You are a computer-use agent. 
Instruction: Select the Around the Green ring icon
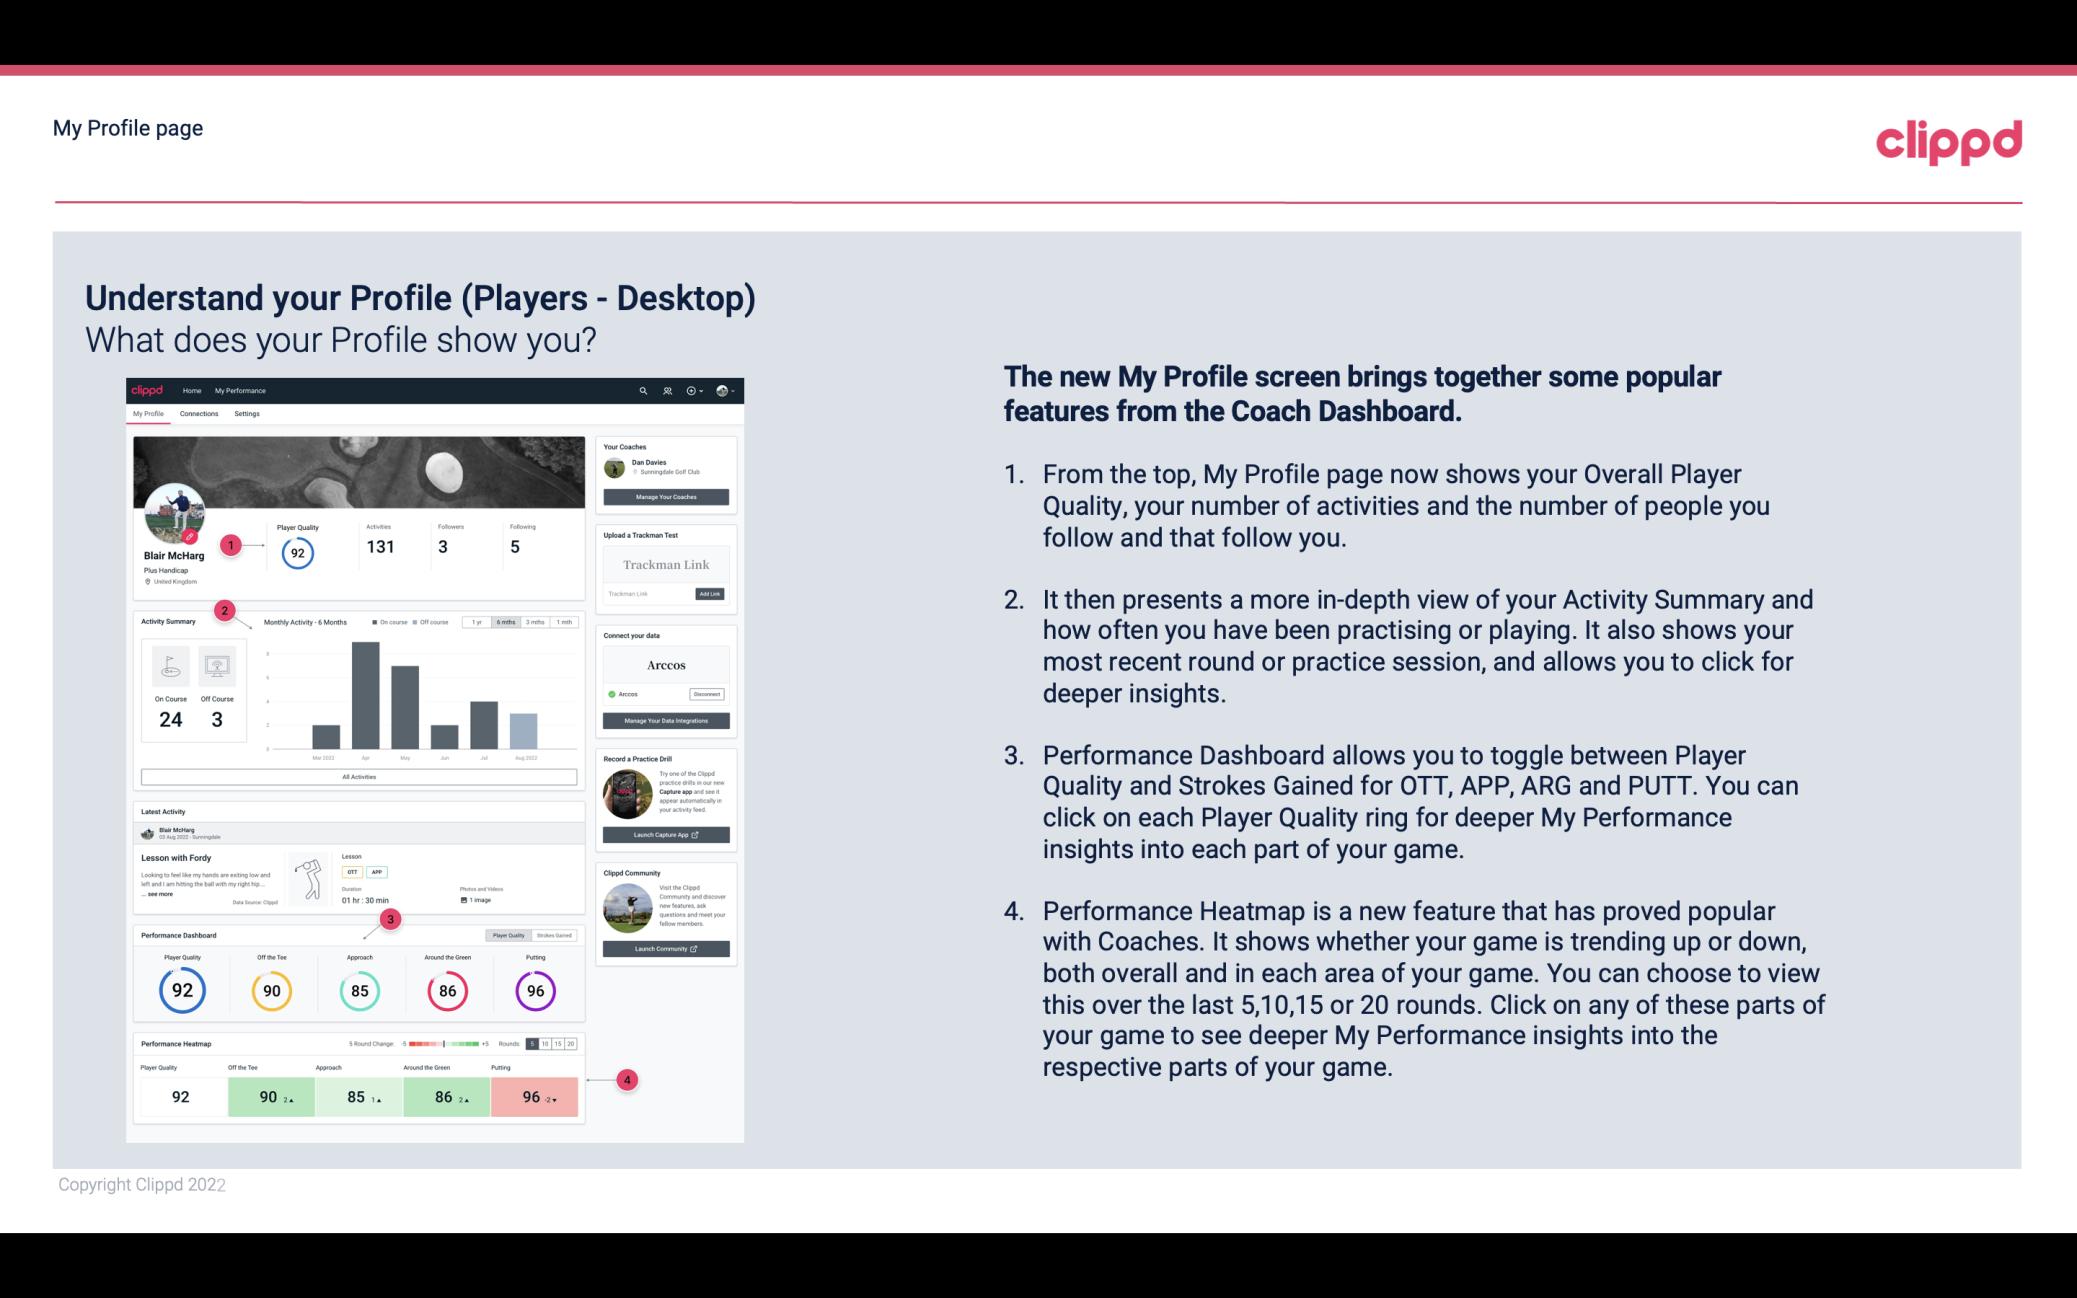[447, 990]
